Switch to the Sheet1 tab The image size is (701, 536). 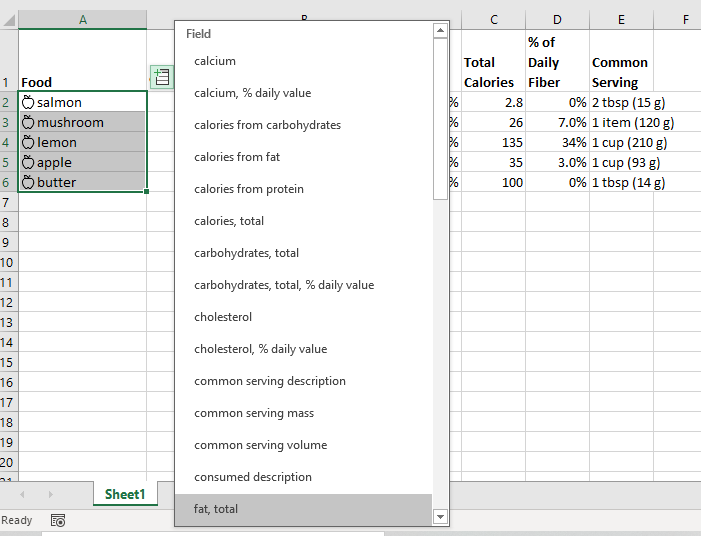pos(125,494)
